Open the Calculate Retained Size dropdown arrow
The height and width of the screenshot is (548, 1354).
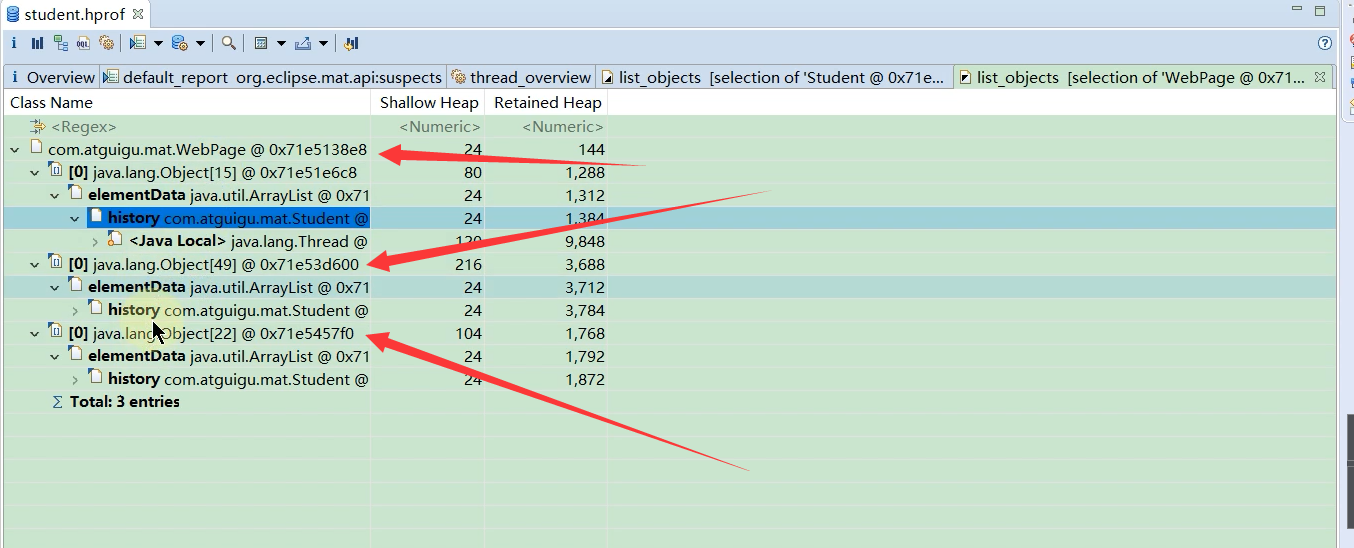tap(281, 43)
